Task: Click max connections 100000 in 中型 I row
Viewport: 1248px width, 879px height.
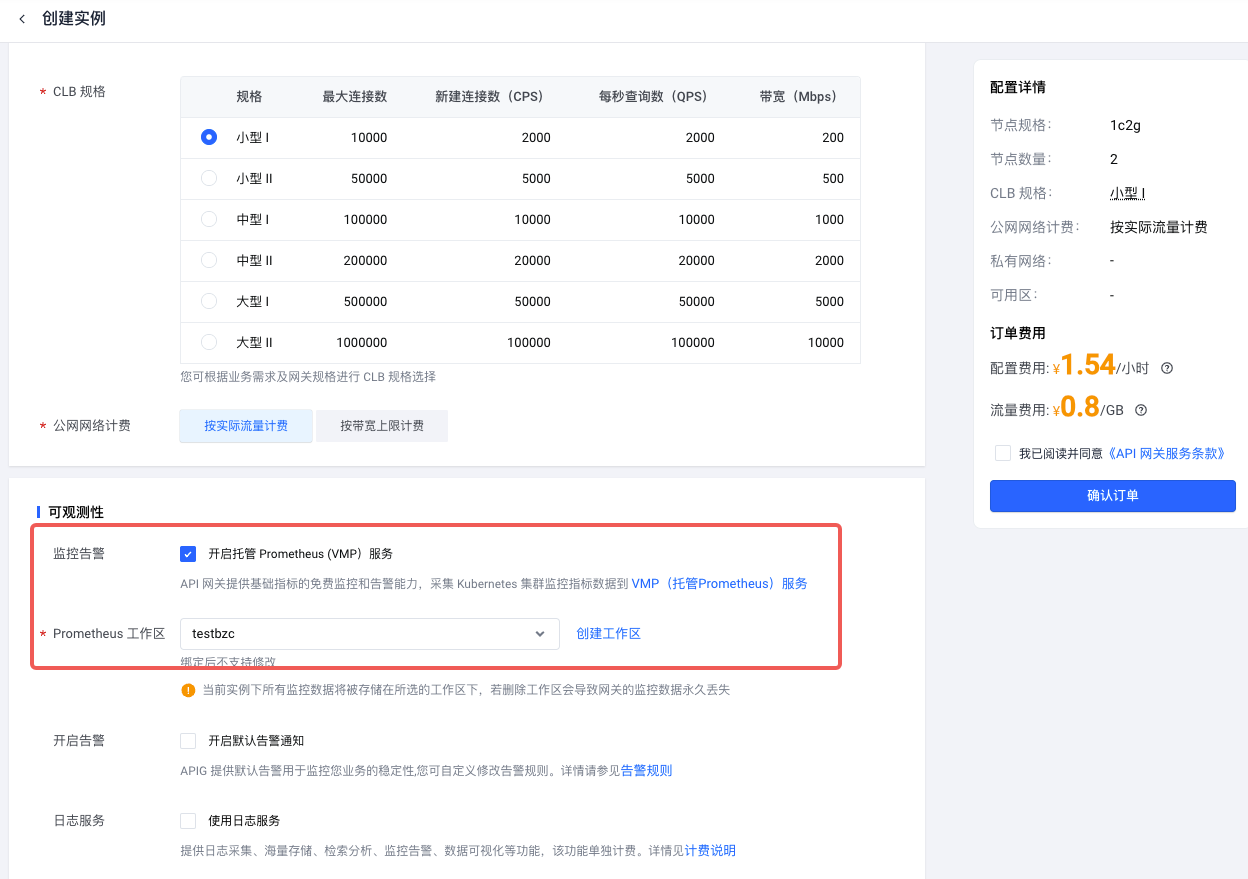Action: pyautogui.click(x=365, y=220)
